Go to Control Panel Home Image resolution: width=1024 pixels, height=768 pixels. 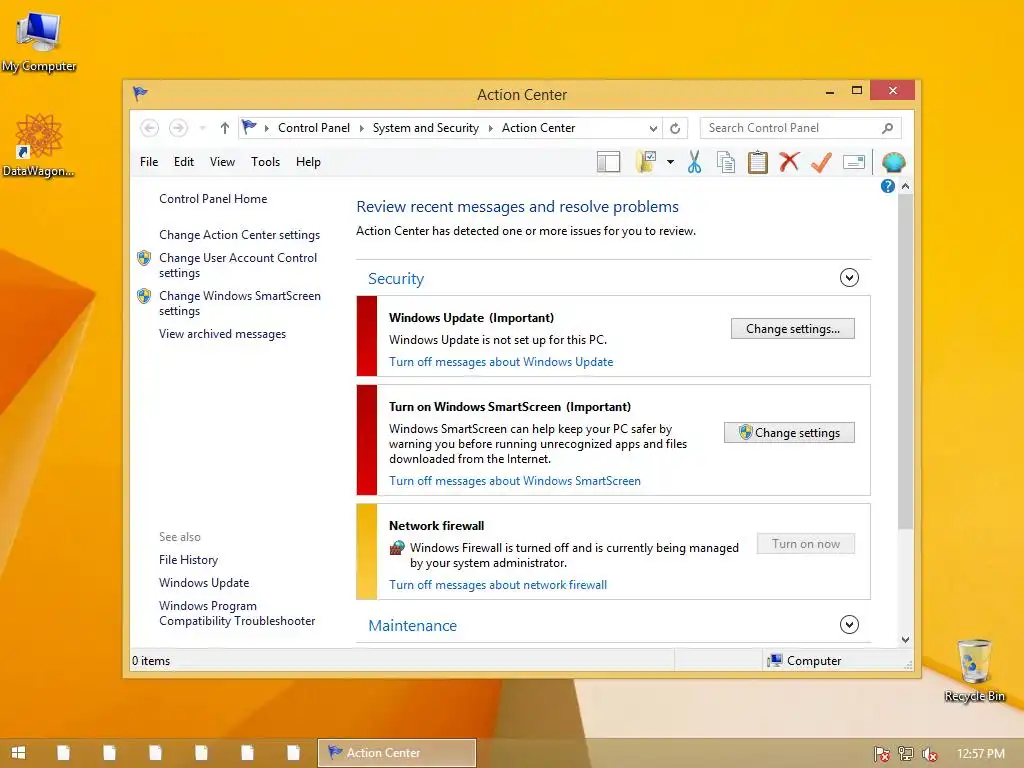pos(213,199)
